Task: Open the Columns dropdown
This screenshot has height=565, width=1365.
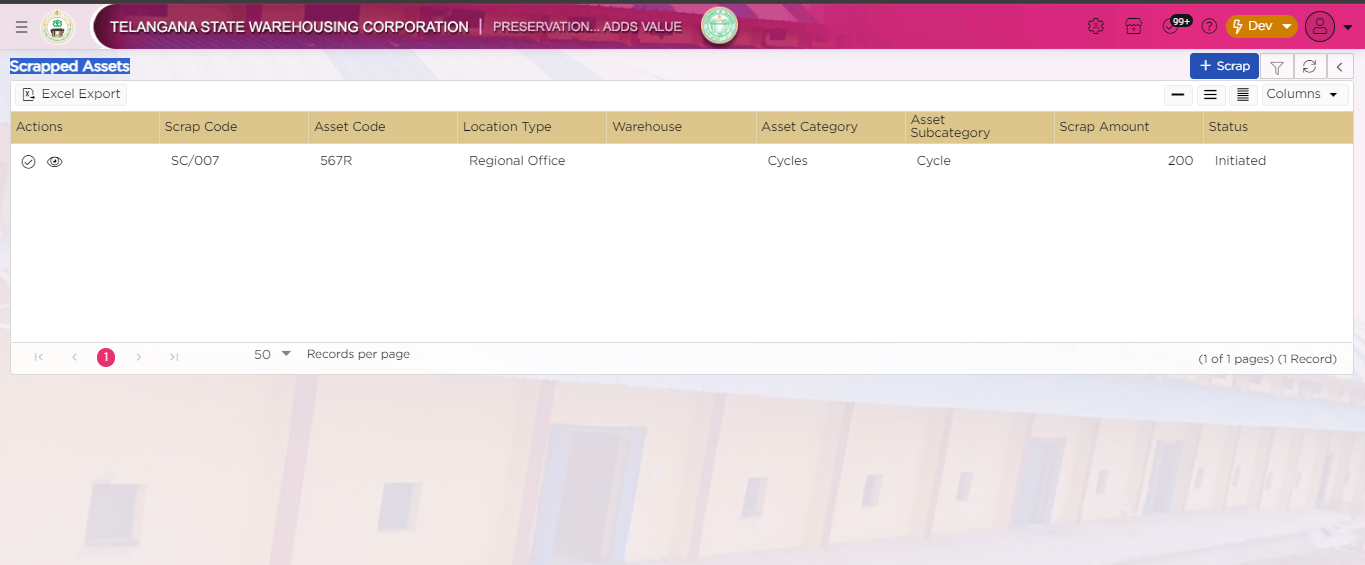Action: pos(1304,94)
